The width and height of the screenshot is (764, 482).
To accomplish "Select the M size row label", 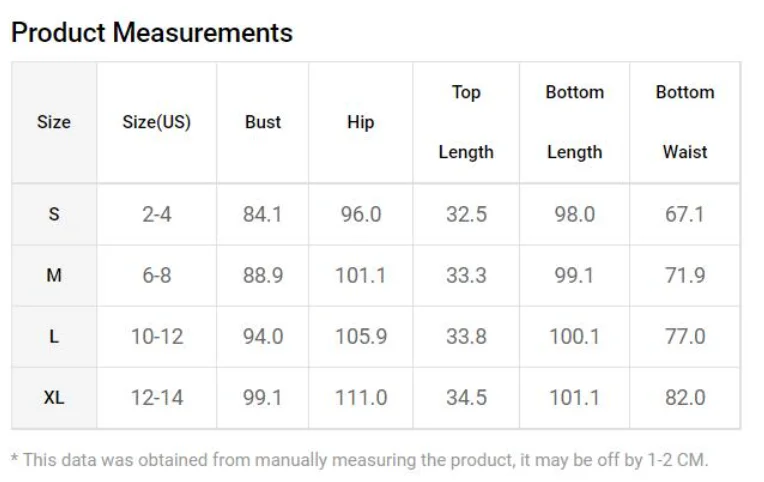I will [x=54, y=275].
